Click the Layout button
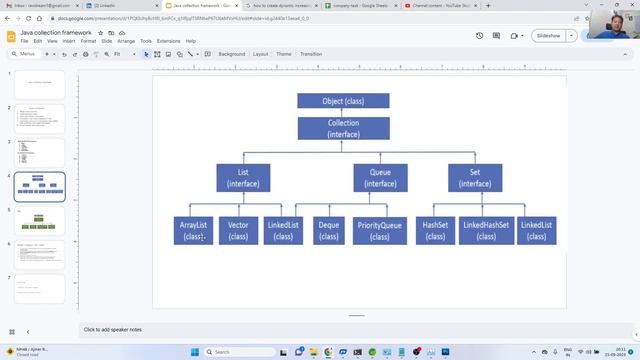The image size is (640, 360). 260,54
